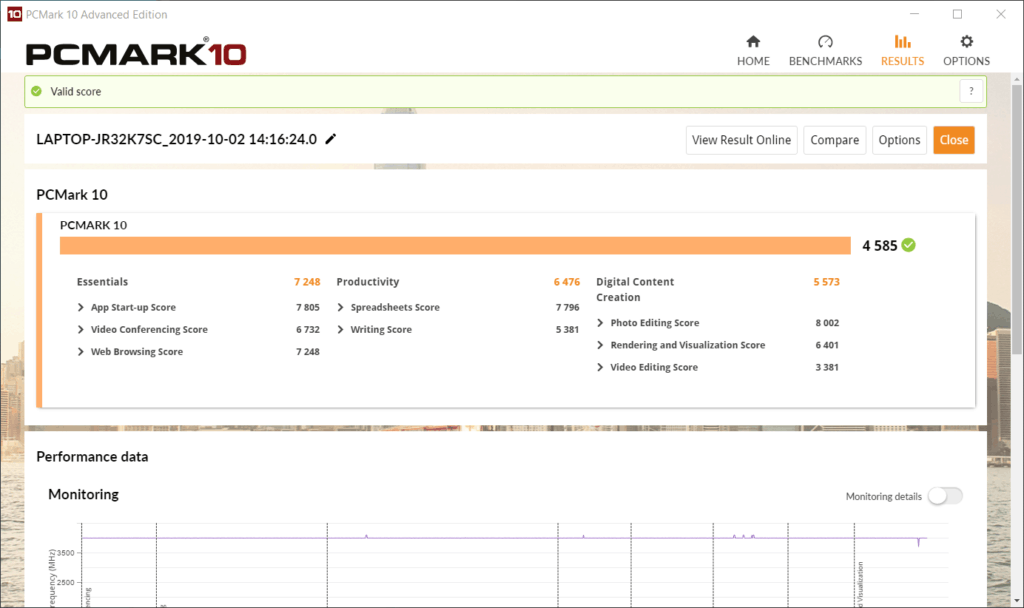This screenshot has height=608, width=1024.
Task: Click the Home house icon
Action: pos(753,42)
